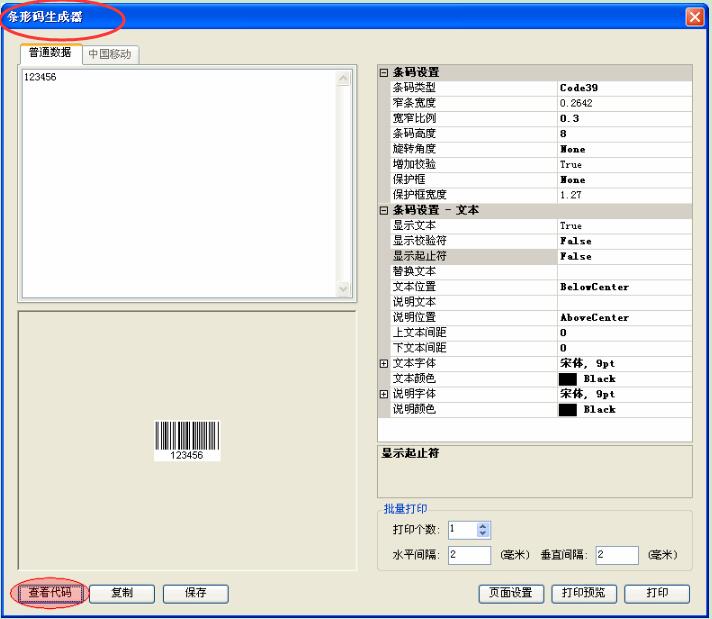The height and width of the screenshot is (619, 712).
Task: Click the 打印个数 spinner arrows
Action: (x=482, y=529)
